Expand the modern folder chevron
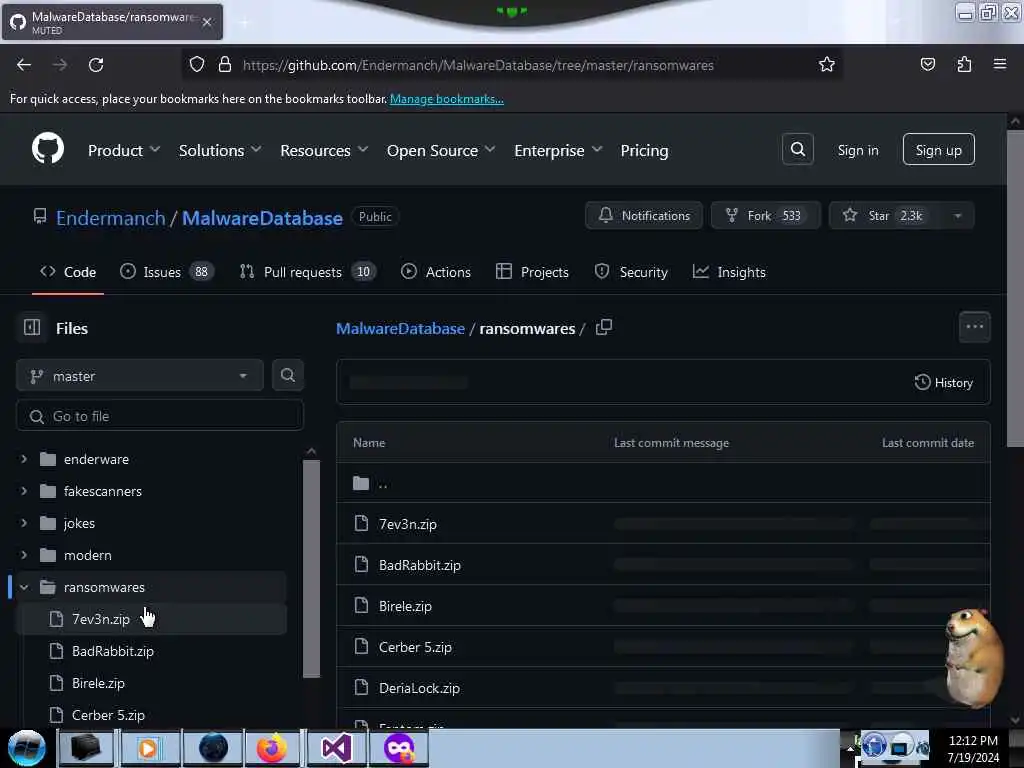 (24, 554)
